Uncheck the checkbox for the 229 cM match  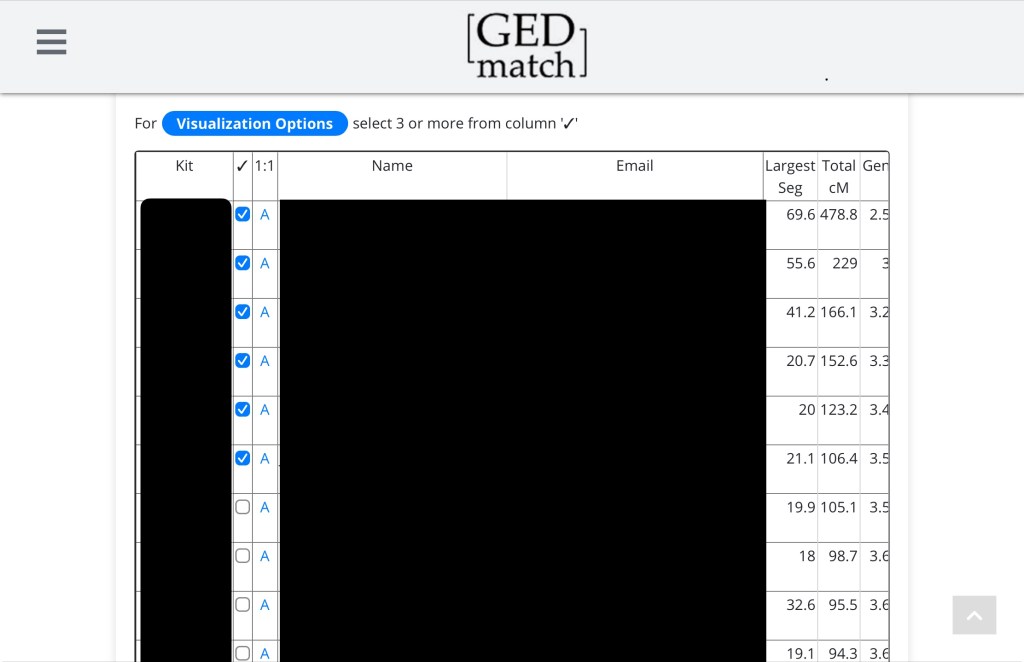pyautogui.click(x=243, y=263)
